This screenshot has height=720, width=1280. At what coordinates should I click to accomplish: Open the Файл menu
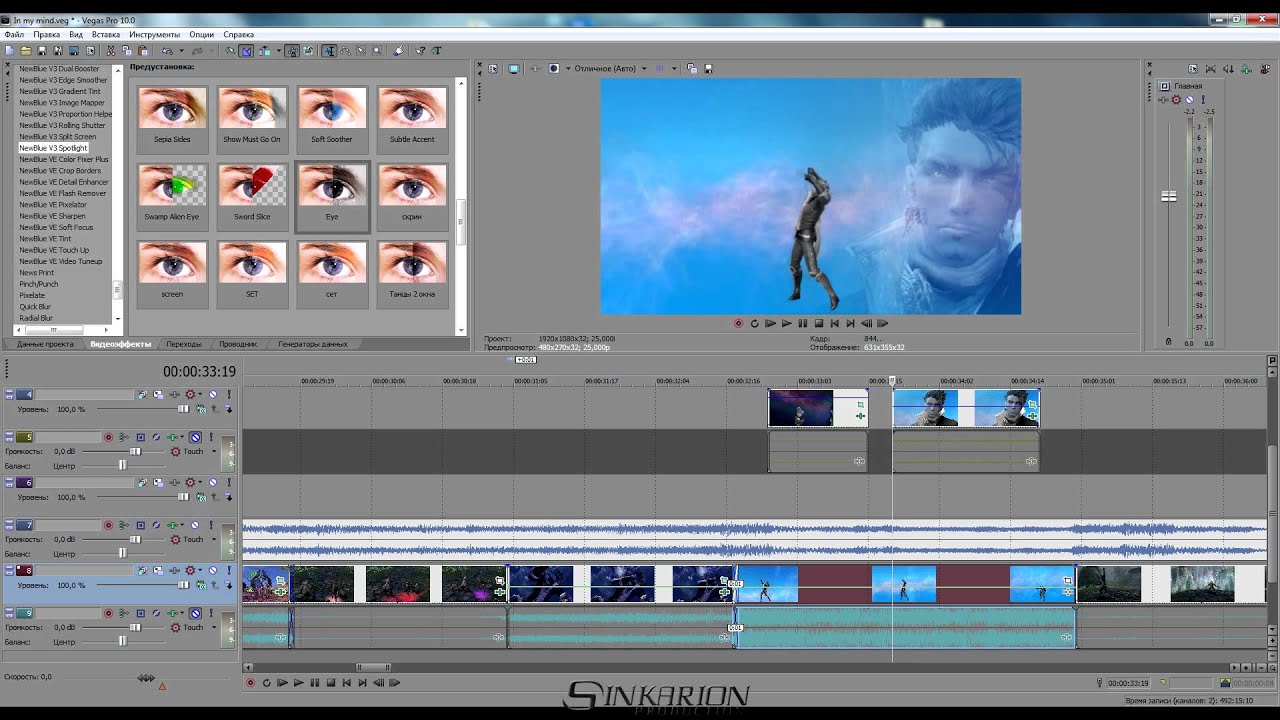14,34
